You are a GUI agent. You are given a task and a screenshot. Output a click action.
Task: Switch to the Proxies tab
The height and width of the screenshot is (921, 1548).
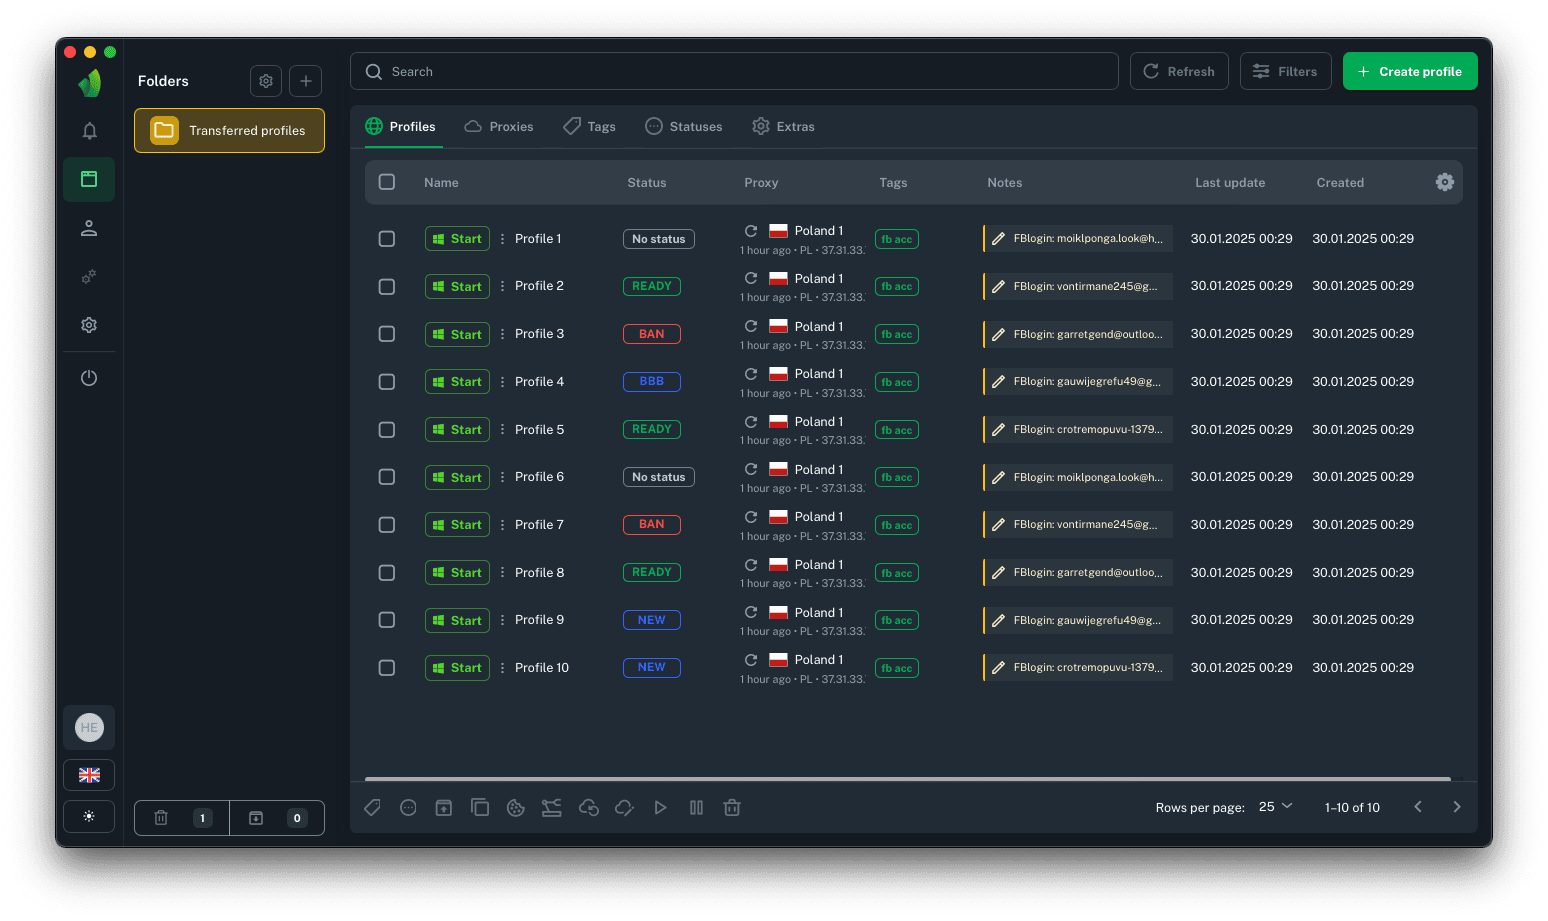pos(499,127)
